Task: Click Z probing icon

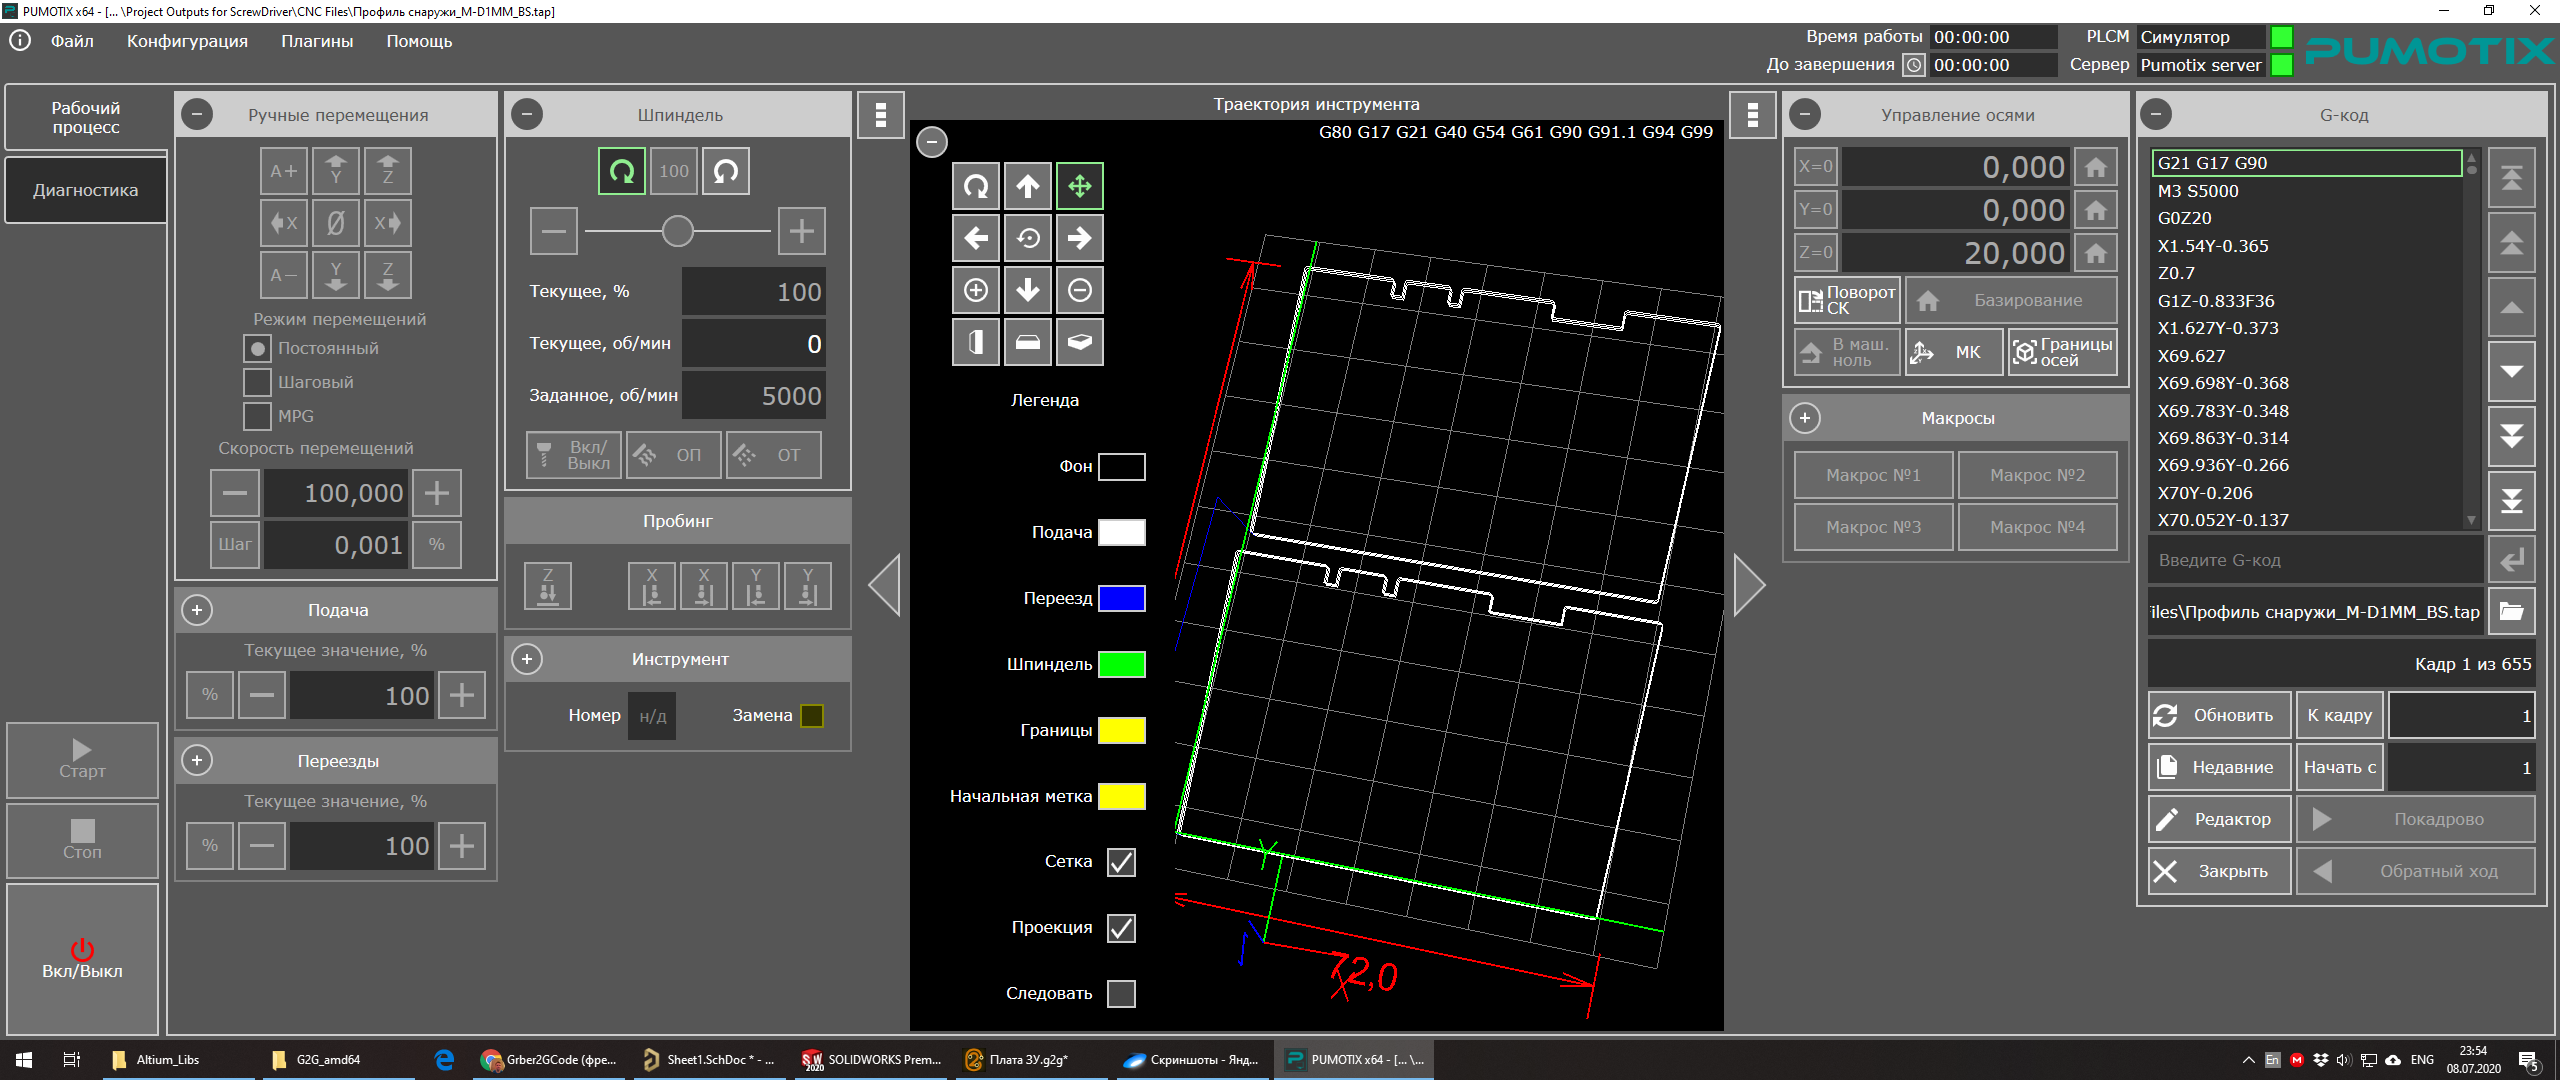Action: pos(548,586)
